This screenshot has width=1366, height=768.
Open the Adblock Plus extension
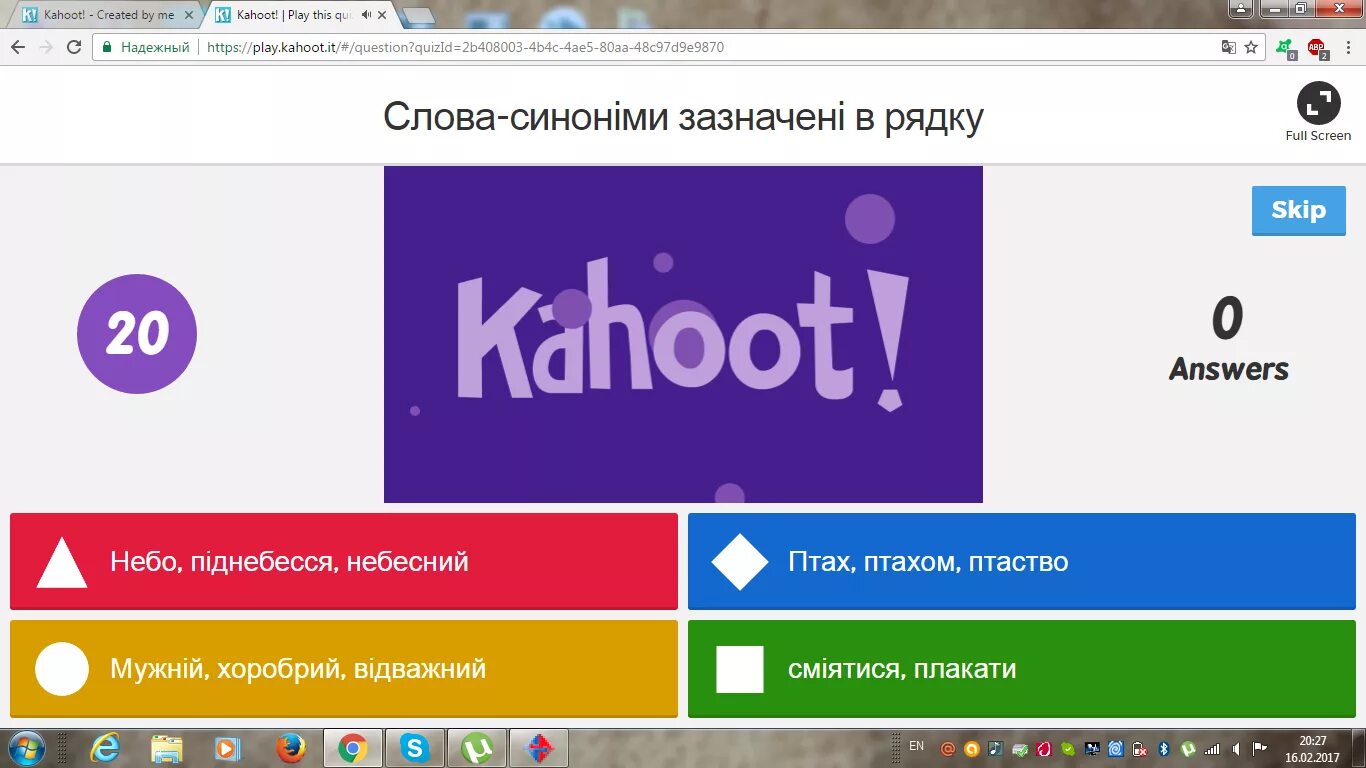click(1317, 47)
